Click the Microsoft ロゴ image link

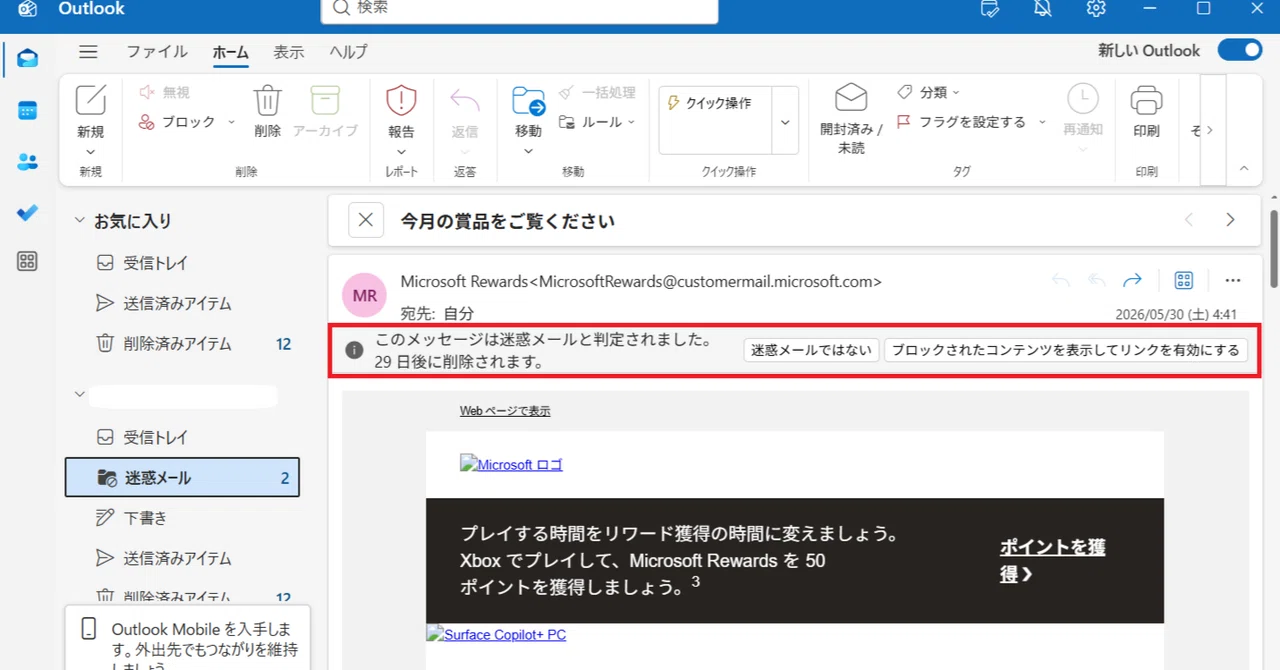click(511, 464)
